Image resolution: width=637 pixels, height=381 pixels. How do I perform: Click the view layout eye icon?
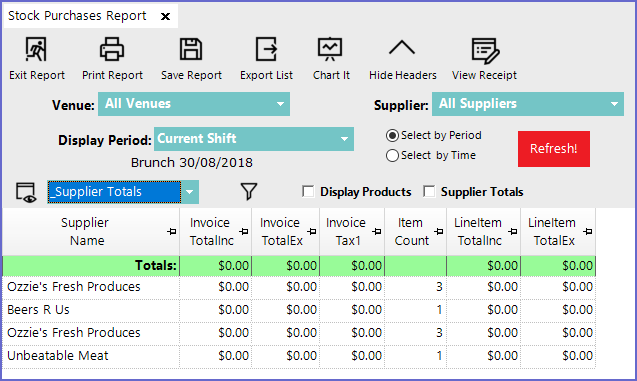click(26, 192)
